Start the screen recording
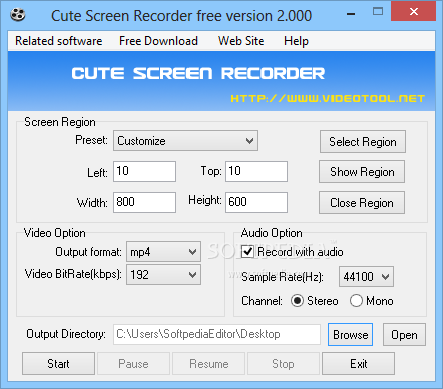This screenshot has width=443, height=389. 59,364
